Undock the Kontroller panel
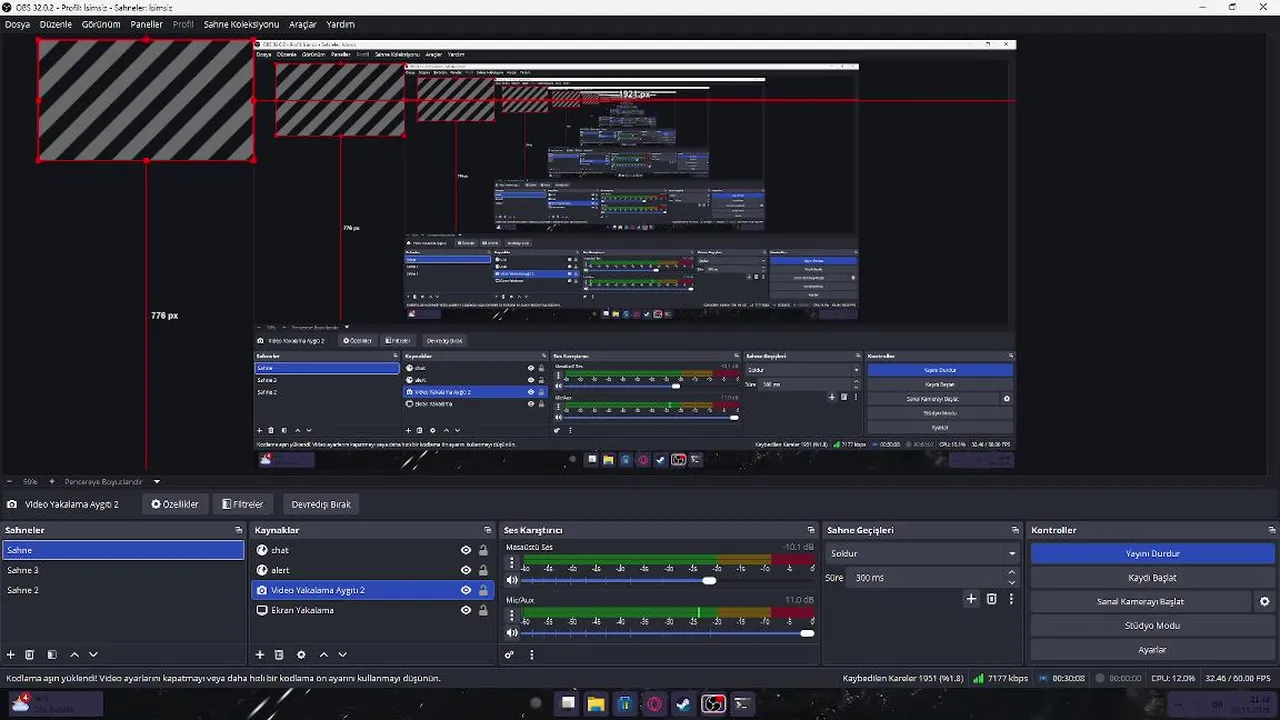The image size is (1280, 720). [x=1272, y=530]
